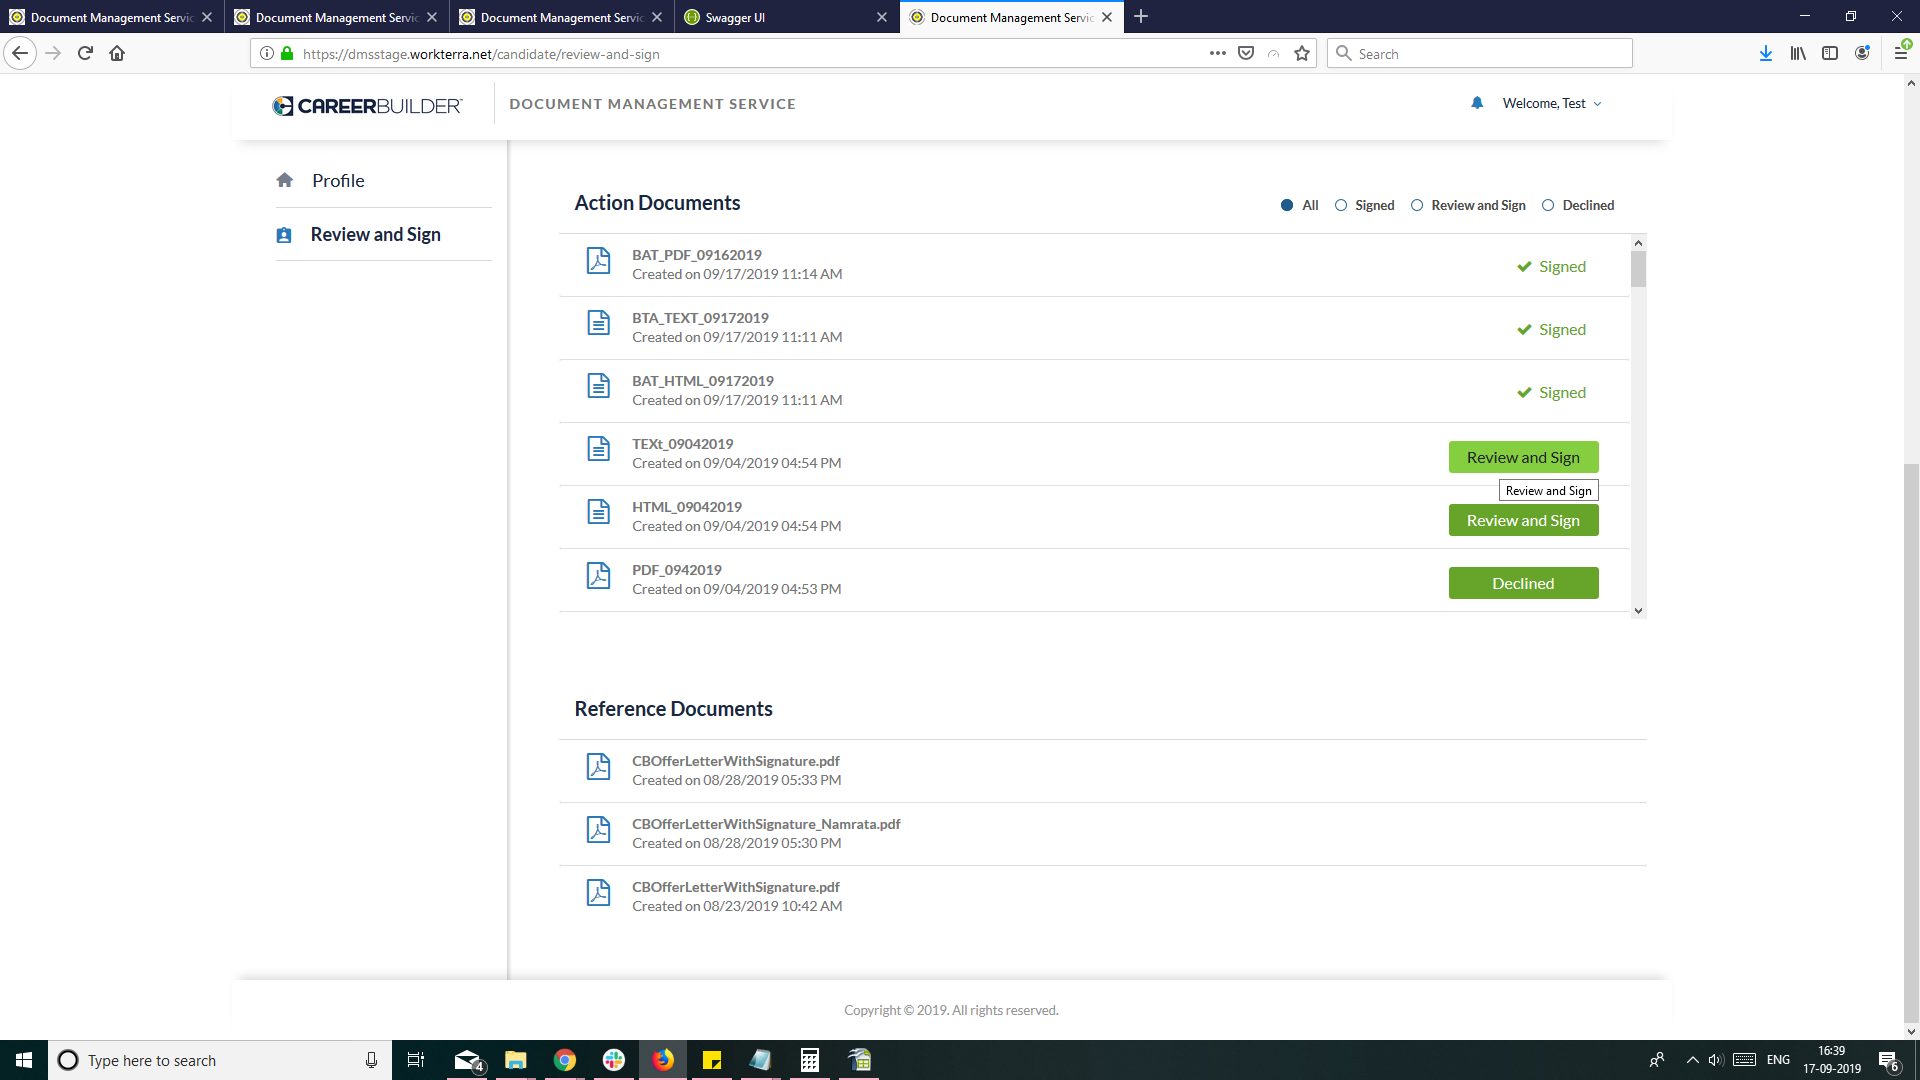Click Review and Sign for TEXt_09042019

(x=1523, y=457)
